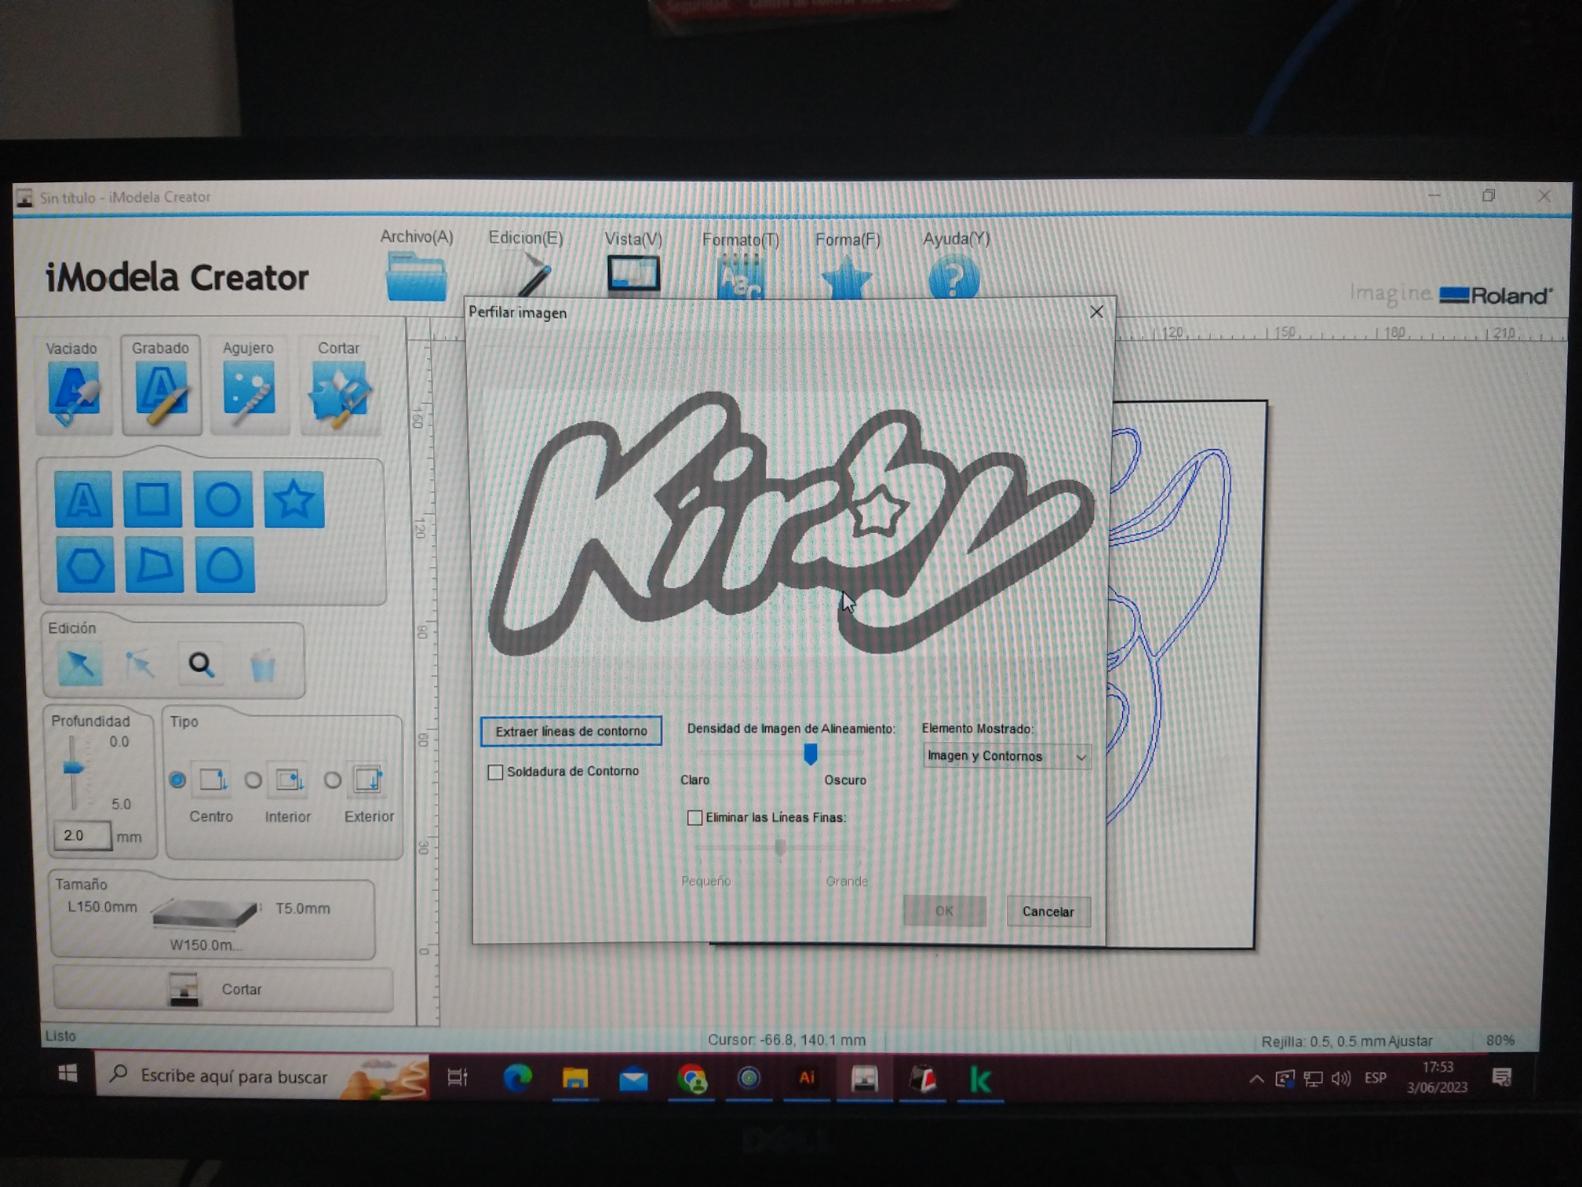
Task: Click the trash delete icon in Edición
Action: [262, 665]
